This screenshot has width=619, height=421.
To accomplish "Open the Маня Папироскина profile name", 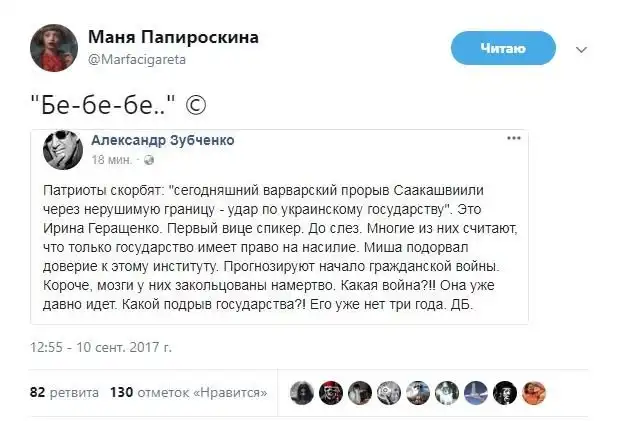I will coord(173,37).
